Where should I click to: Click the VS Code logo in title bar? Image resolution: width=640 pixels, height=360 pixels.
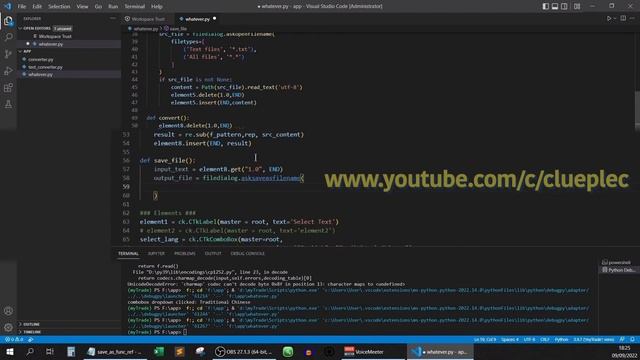[x=7, y=6]
